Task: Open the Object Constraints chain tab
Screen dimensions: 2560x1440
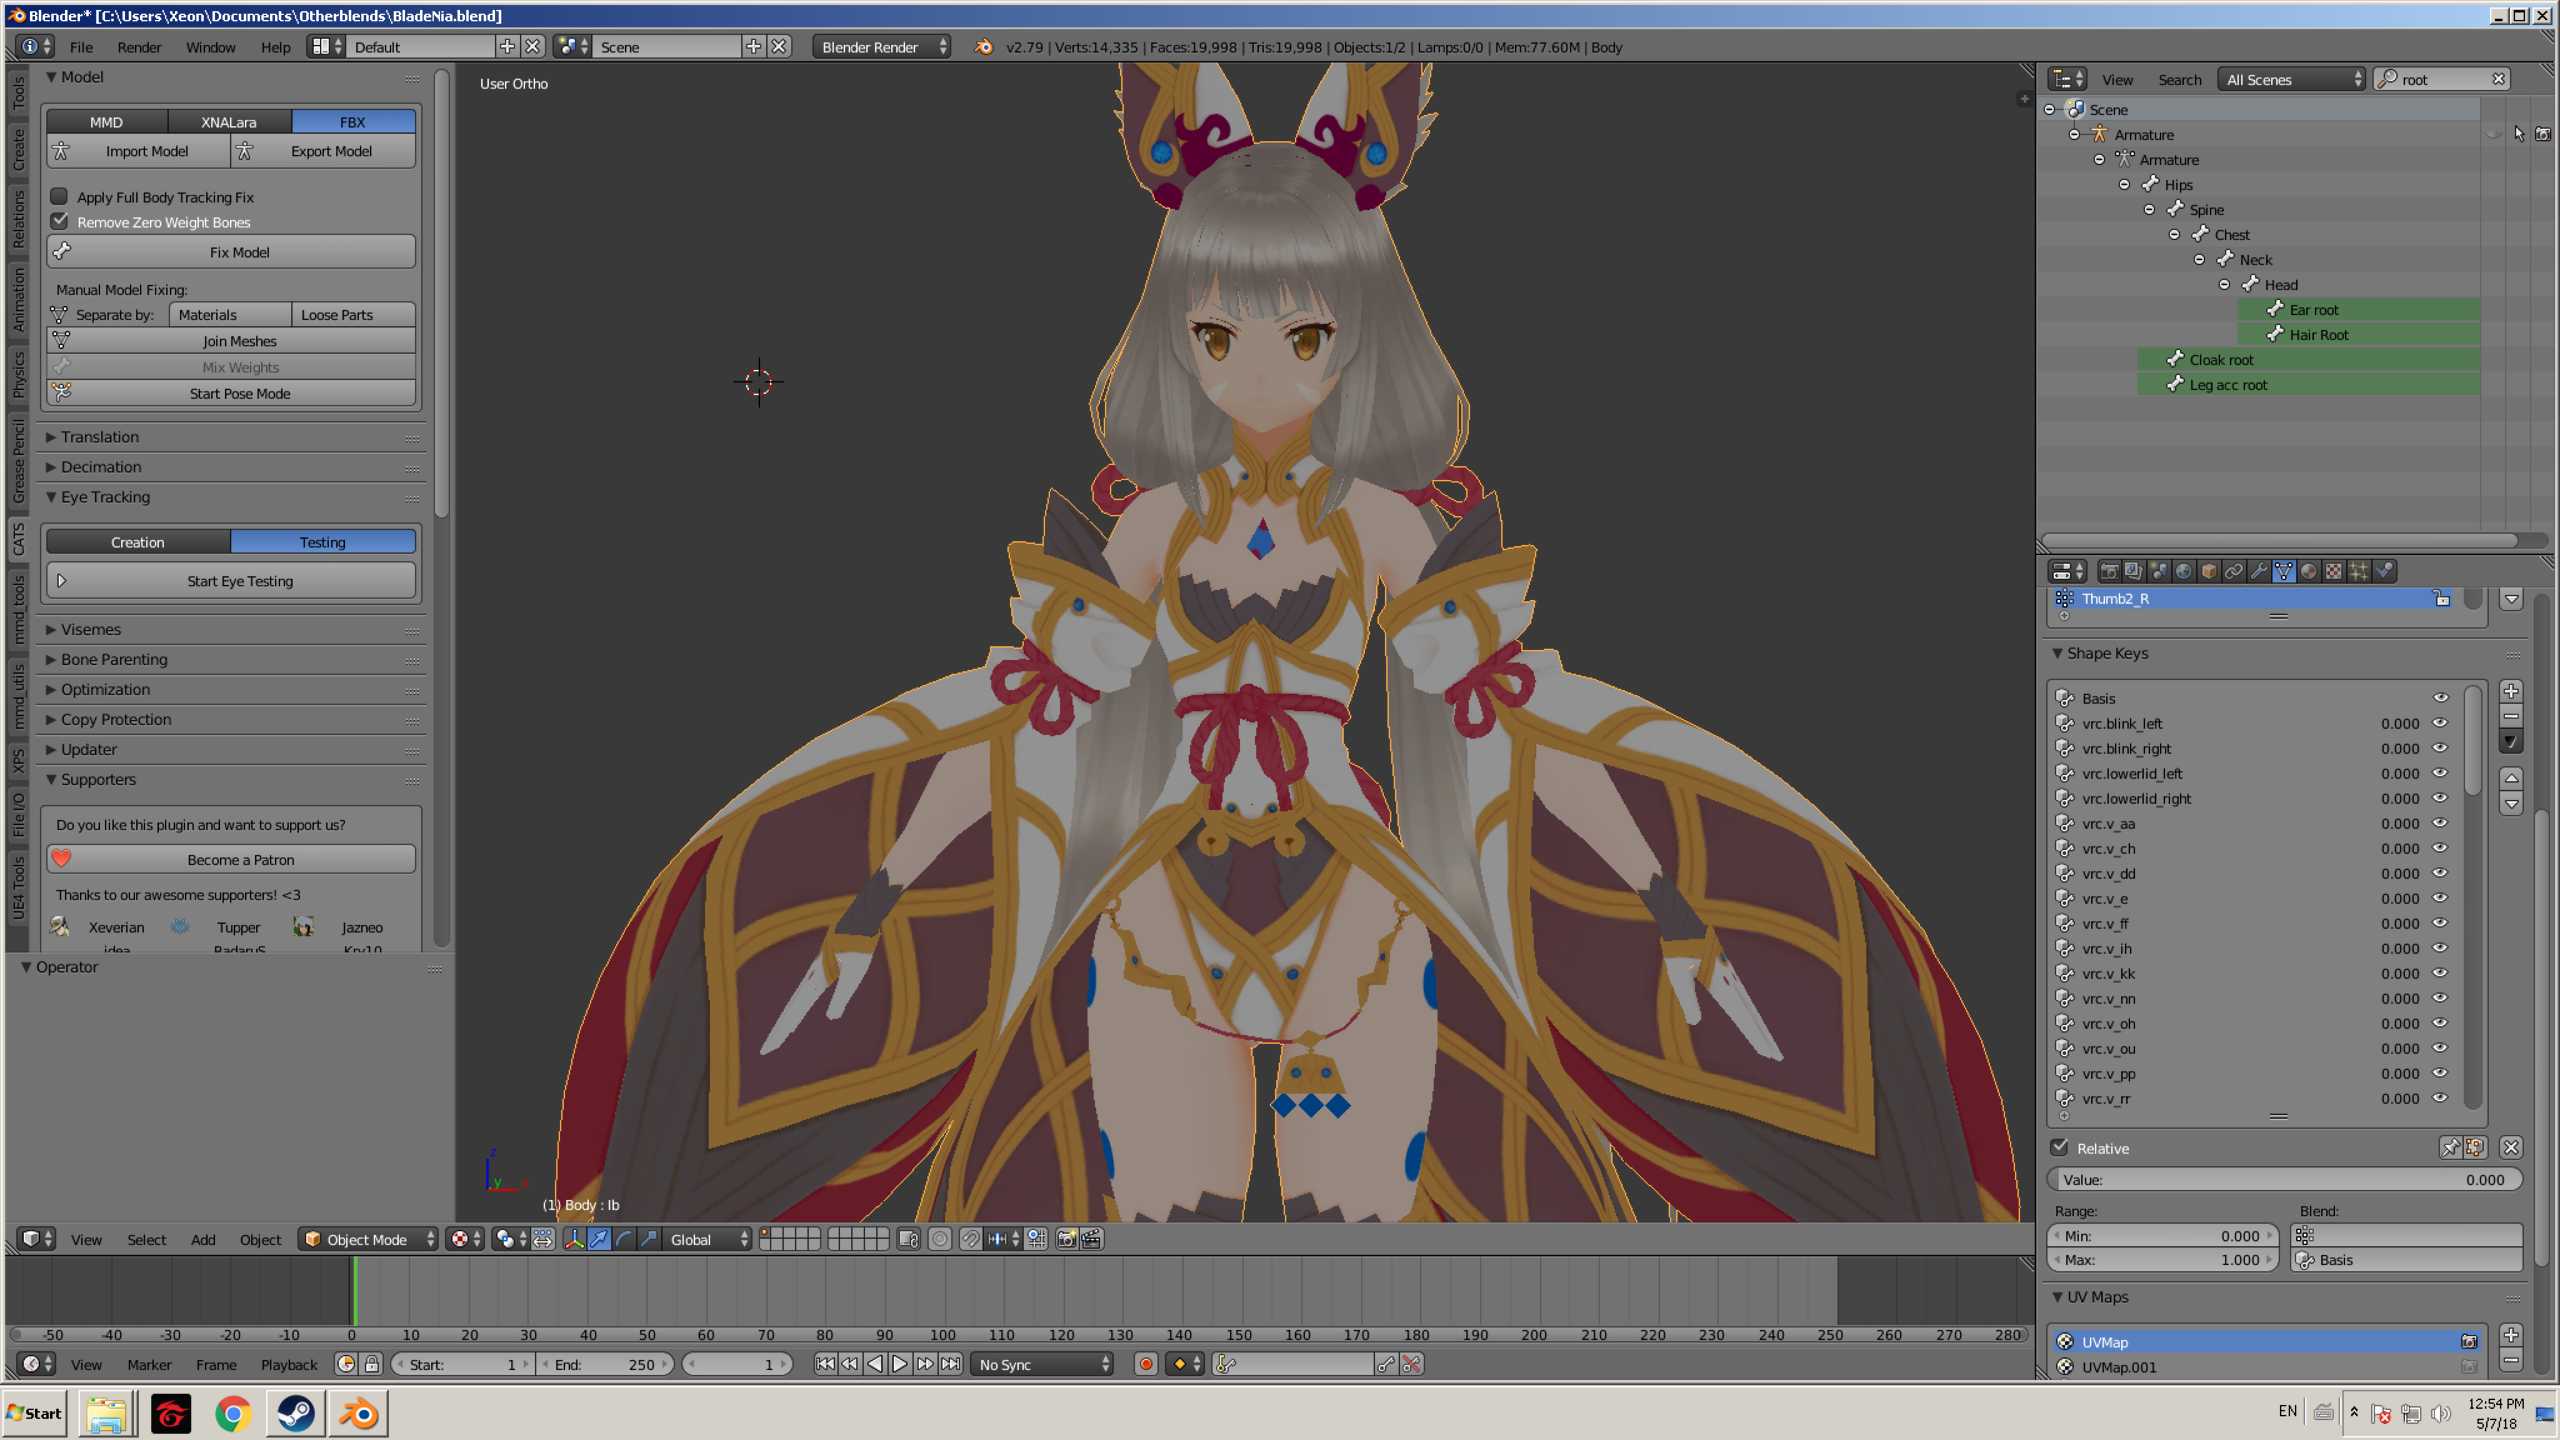Action: (2234, 571)
